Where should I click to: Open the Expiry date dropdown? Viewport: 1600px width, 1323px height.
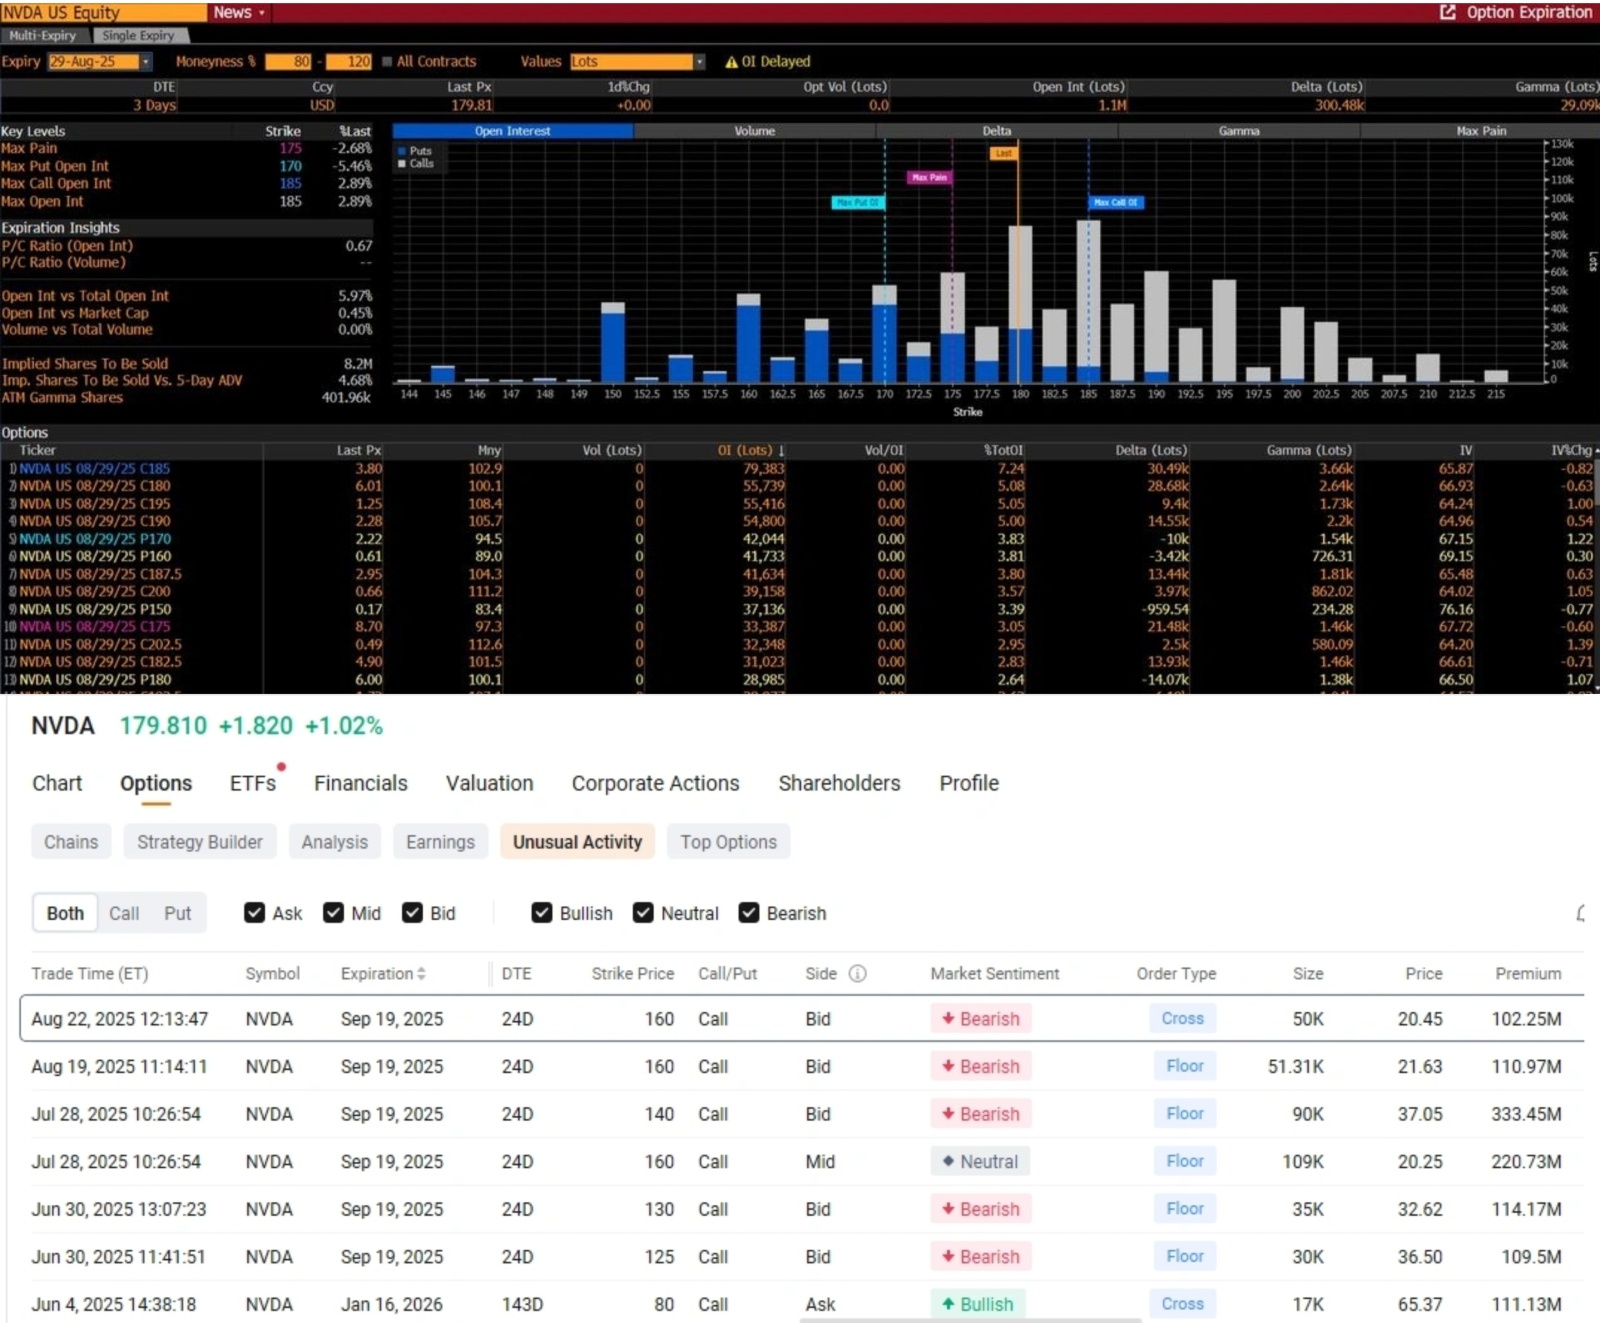146,62
